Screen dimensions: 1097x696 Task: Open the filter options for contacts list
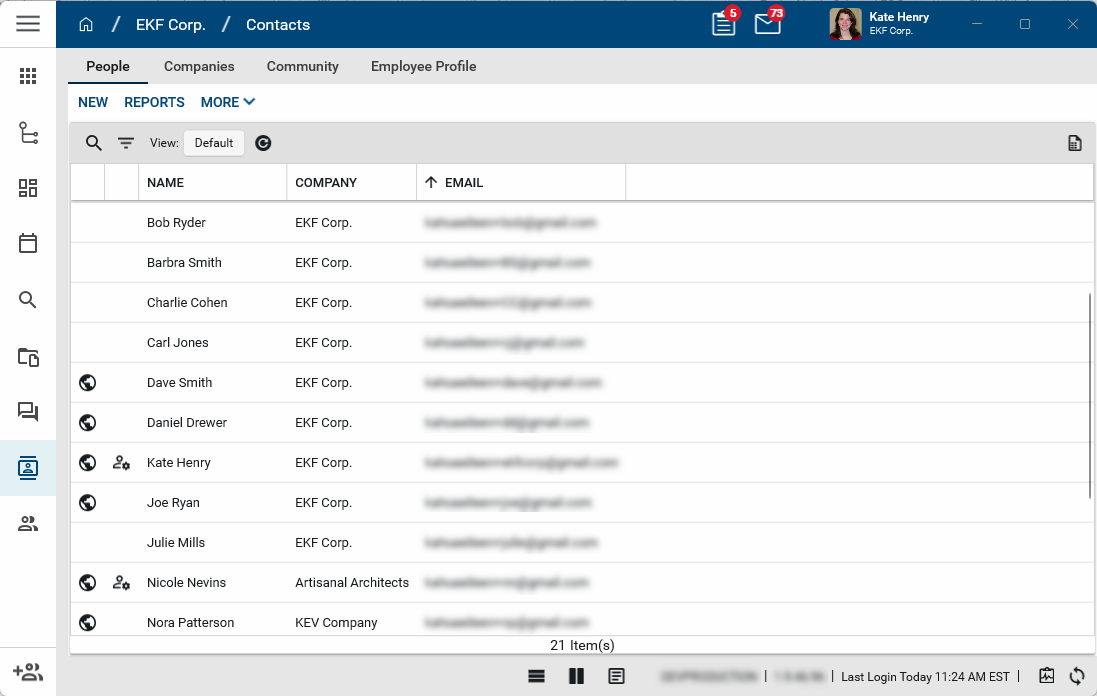point(126,143)
